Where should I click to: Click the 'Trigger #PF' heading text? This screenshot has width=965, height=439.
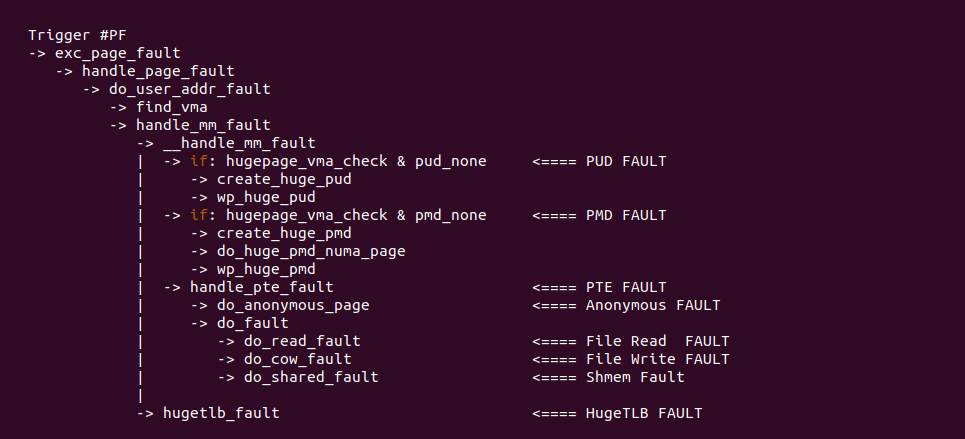coord(68,35)
